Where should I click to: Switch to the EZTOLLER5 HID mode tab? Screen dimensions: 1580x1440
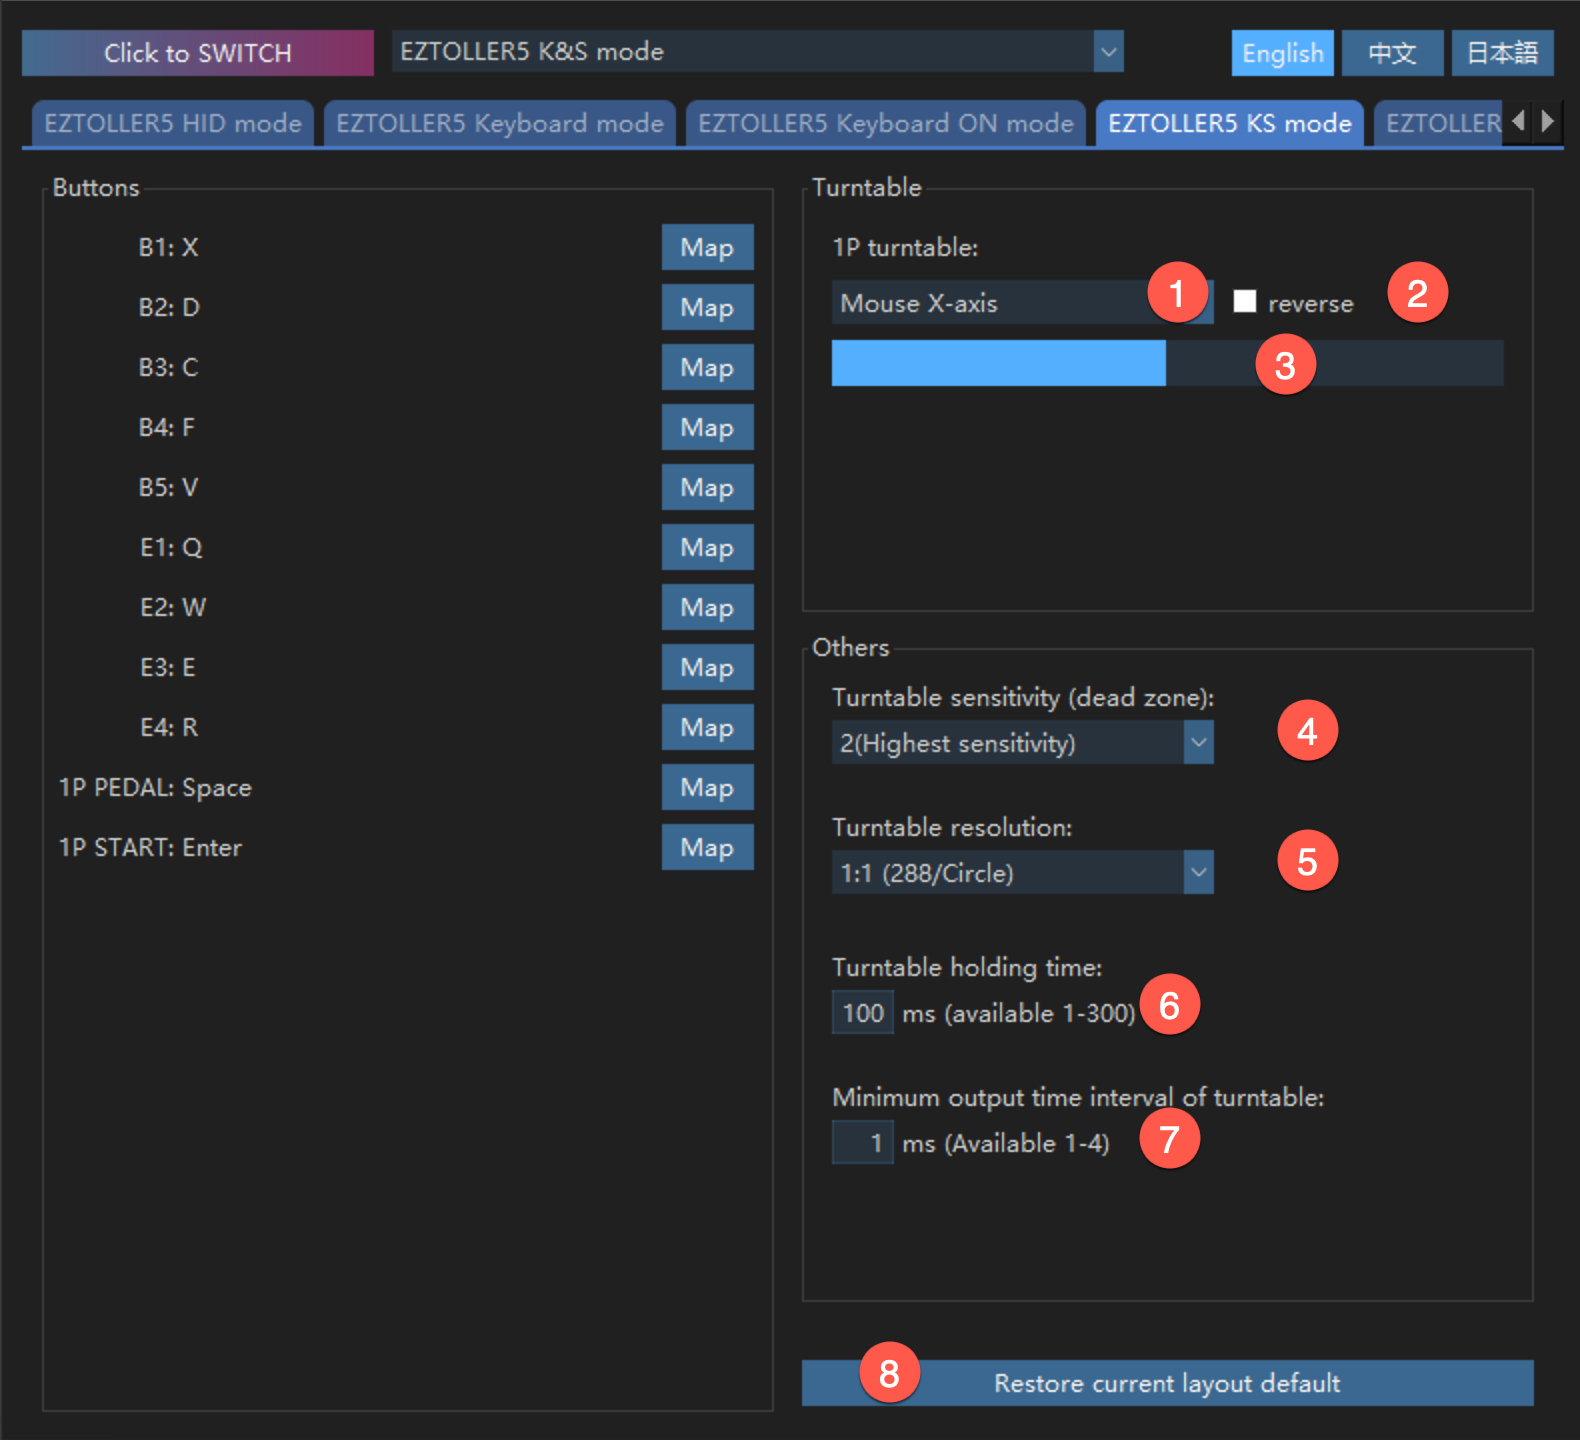[173, 123]
